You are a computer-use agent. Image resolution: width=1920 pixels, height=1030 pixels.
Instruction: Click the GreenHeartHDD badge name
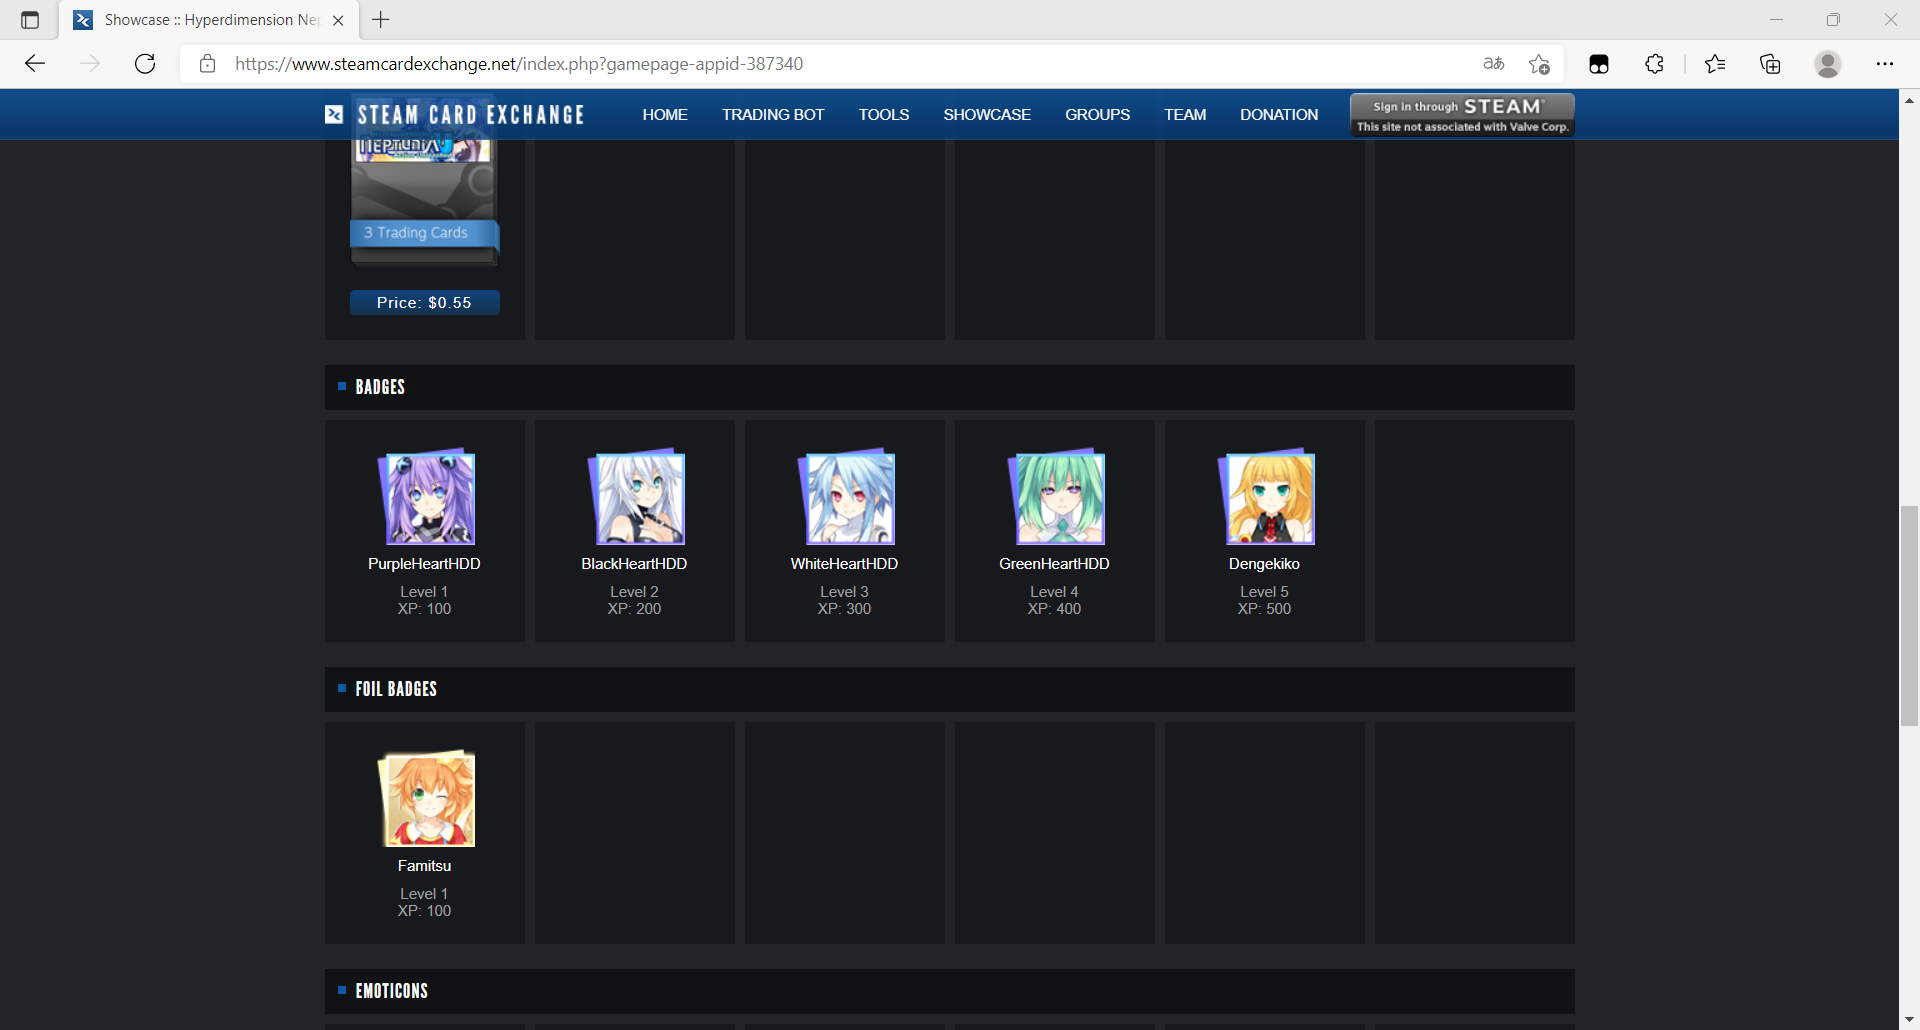coord(1054,564)
